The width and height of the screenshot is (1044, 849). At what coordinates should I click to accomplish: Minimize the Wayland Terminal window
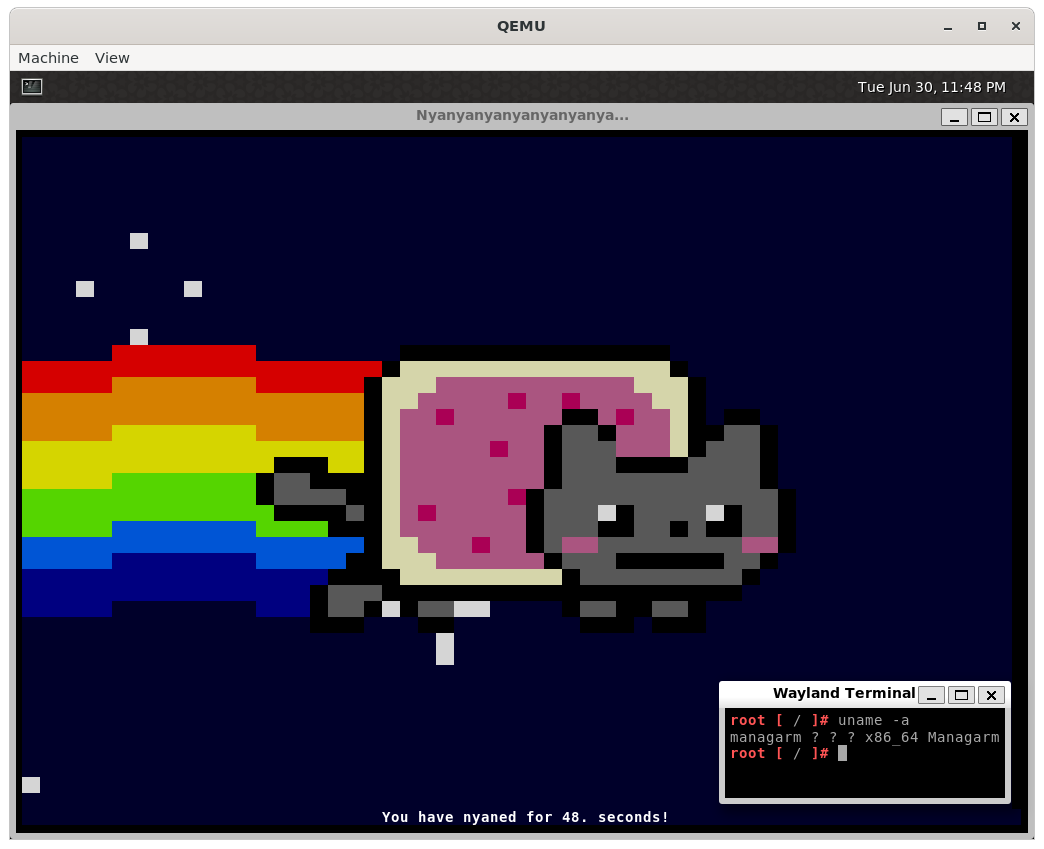pos(931,695)
